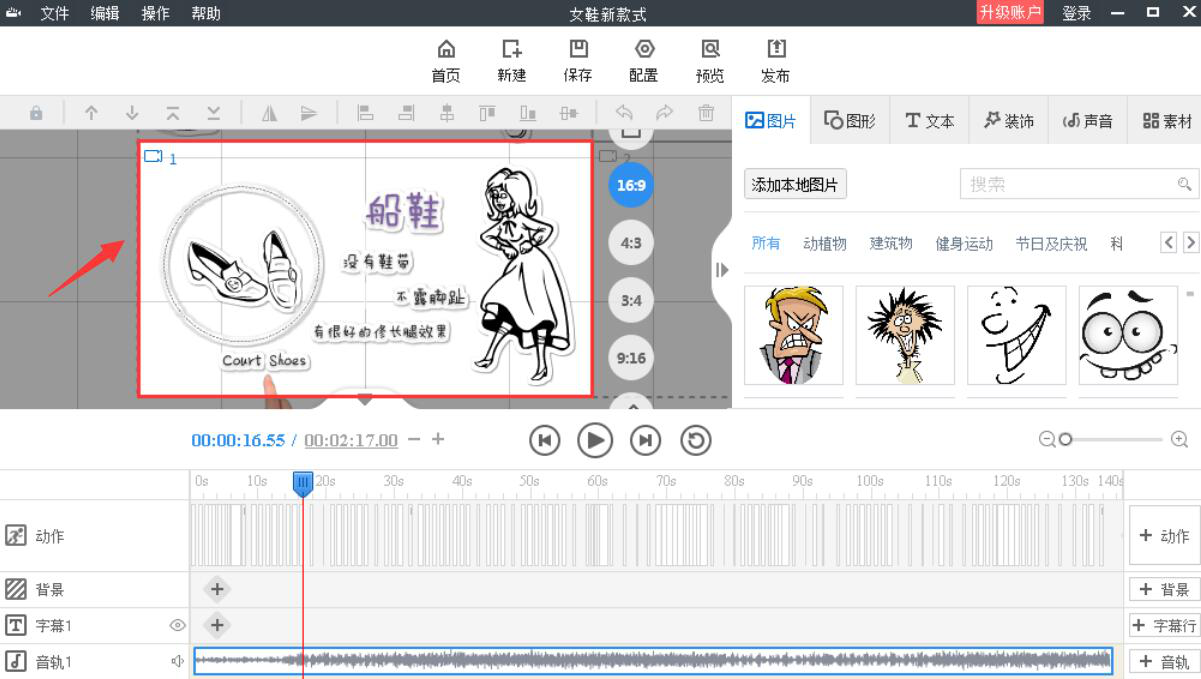
Task: Open 预览 preview
Action: pyautogui.click(x=710, y=62)
